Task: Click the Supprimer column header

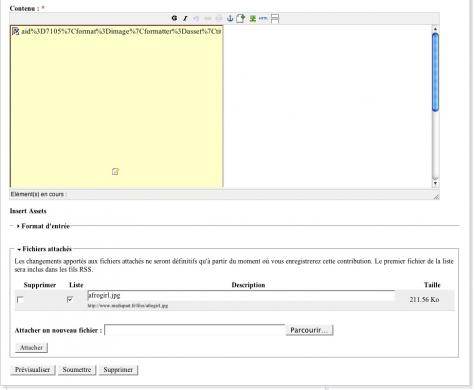Action: [40, 285]
